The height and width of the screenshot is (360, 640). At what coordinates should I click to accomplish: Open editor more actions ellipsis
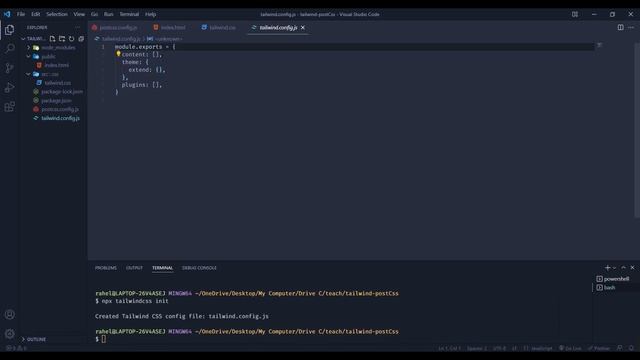(x=631, y=27)
